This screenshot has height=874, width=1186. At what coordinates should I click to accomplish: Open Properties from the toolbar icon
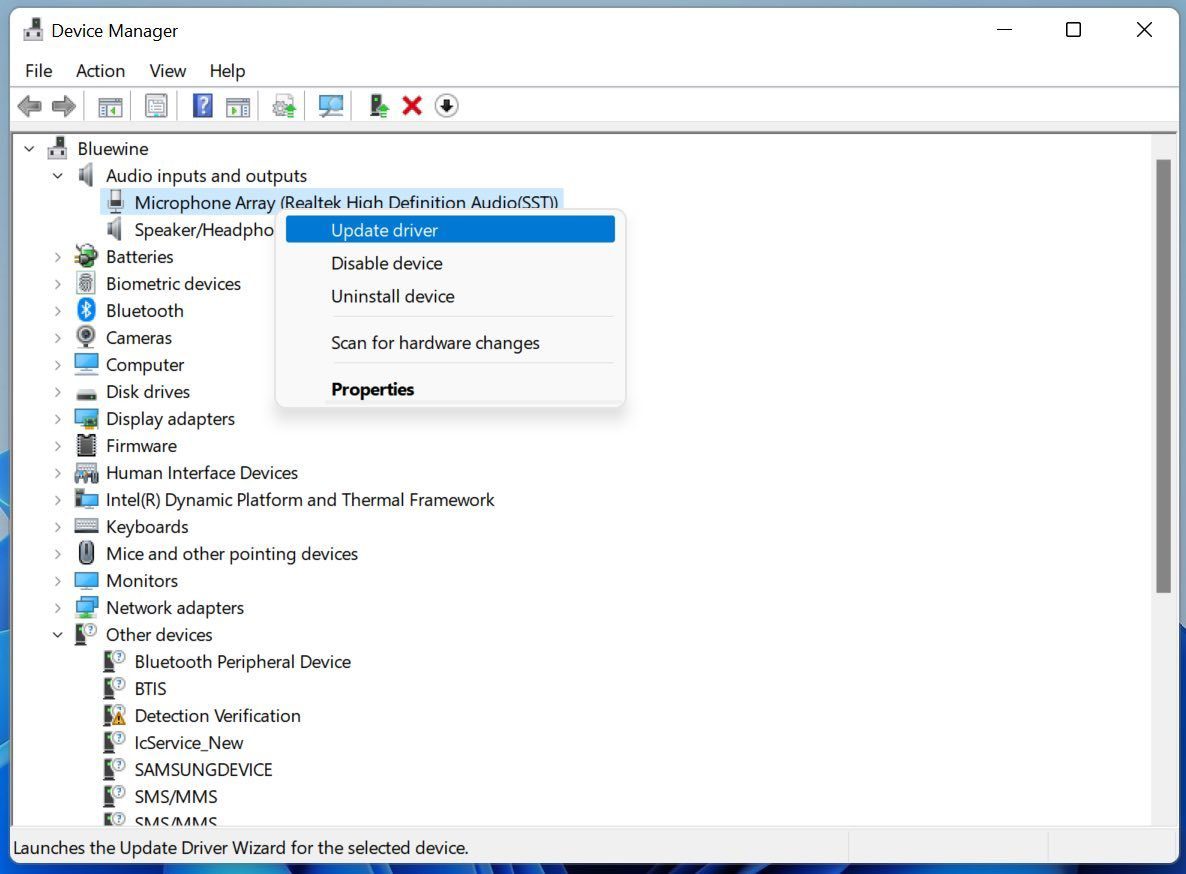pos(156,106)
